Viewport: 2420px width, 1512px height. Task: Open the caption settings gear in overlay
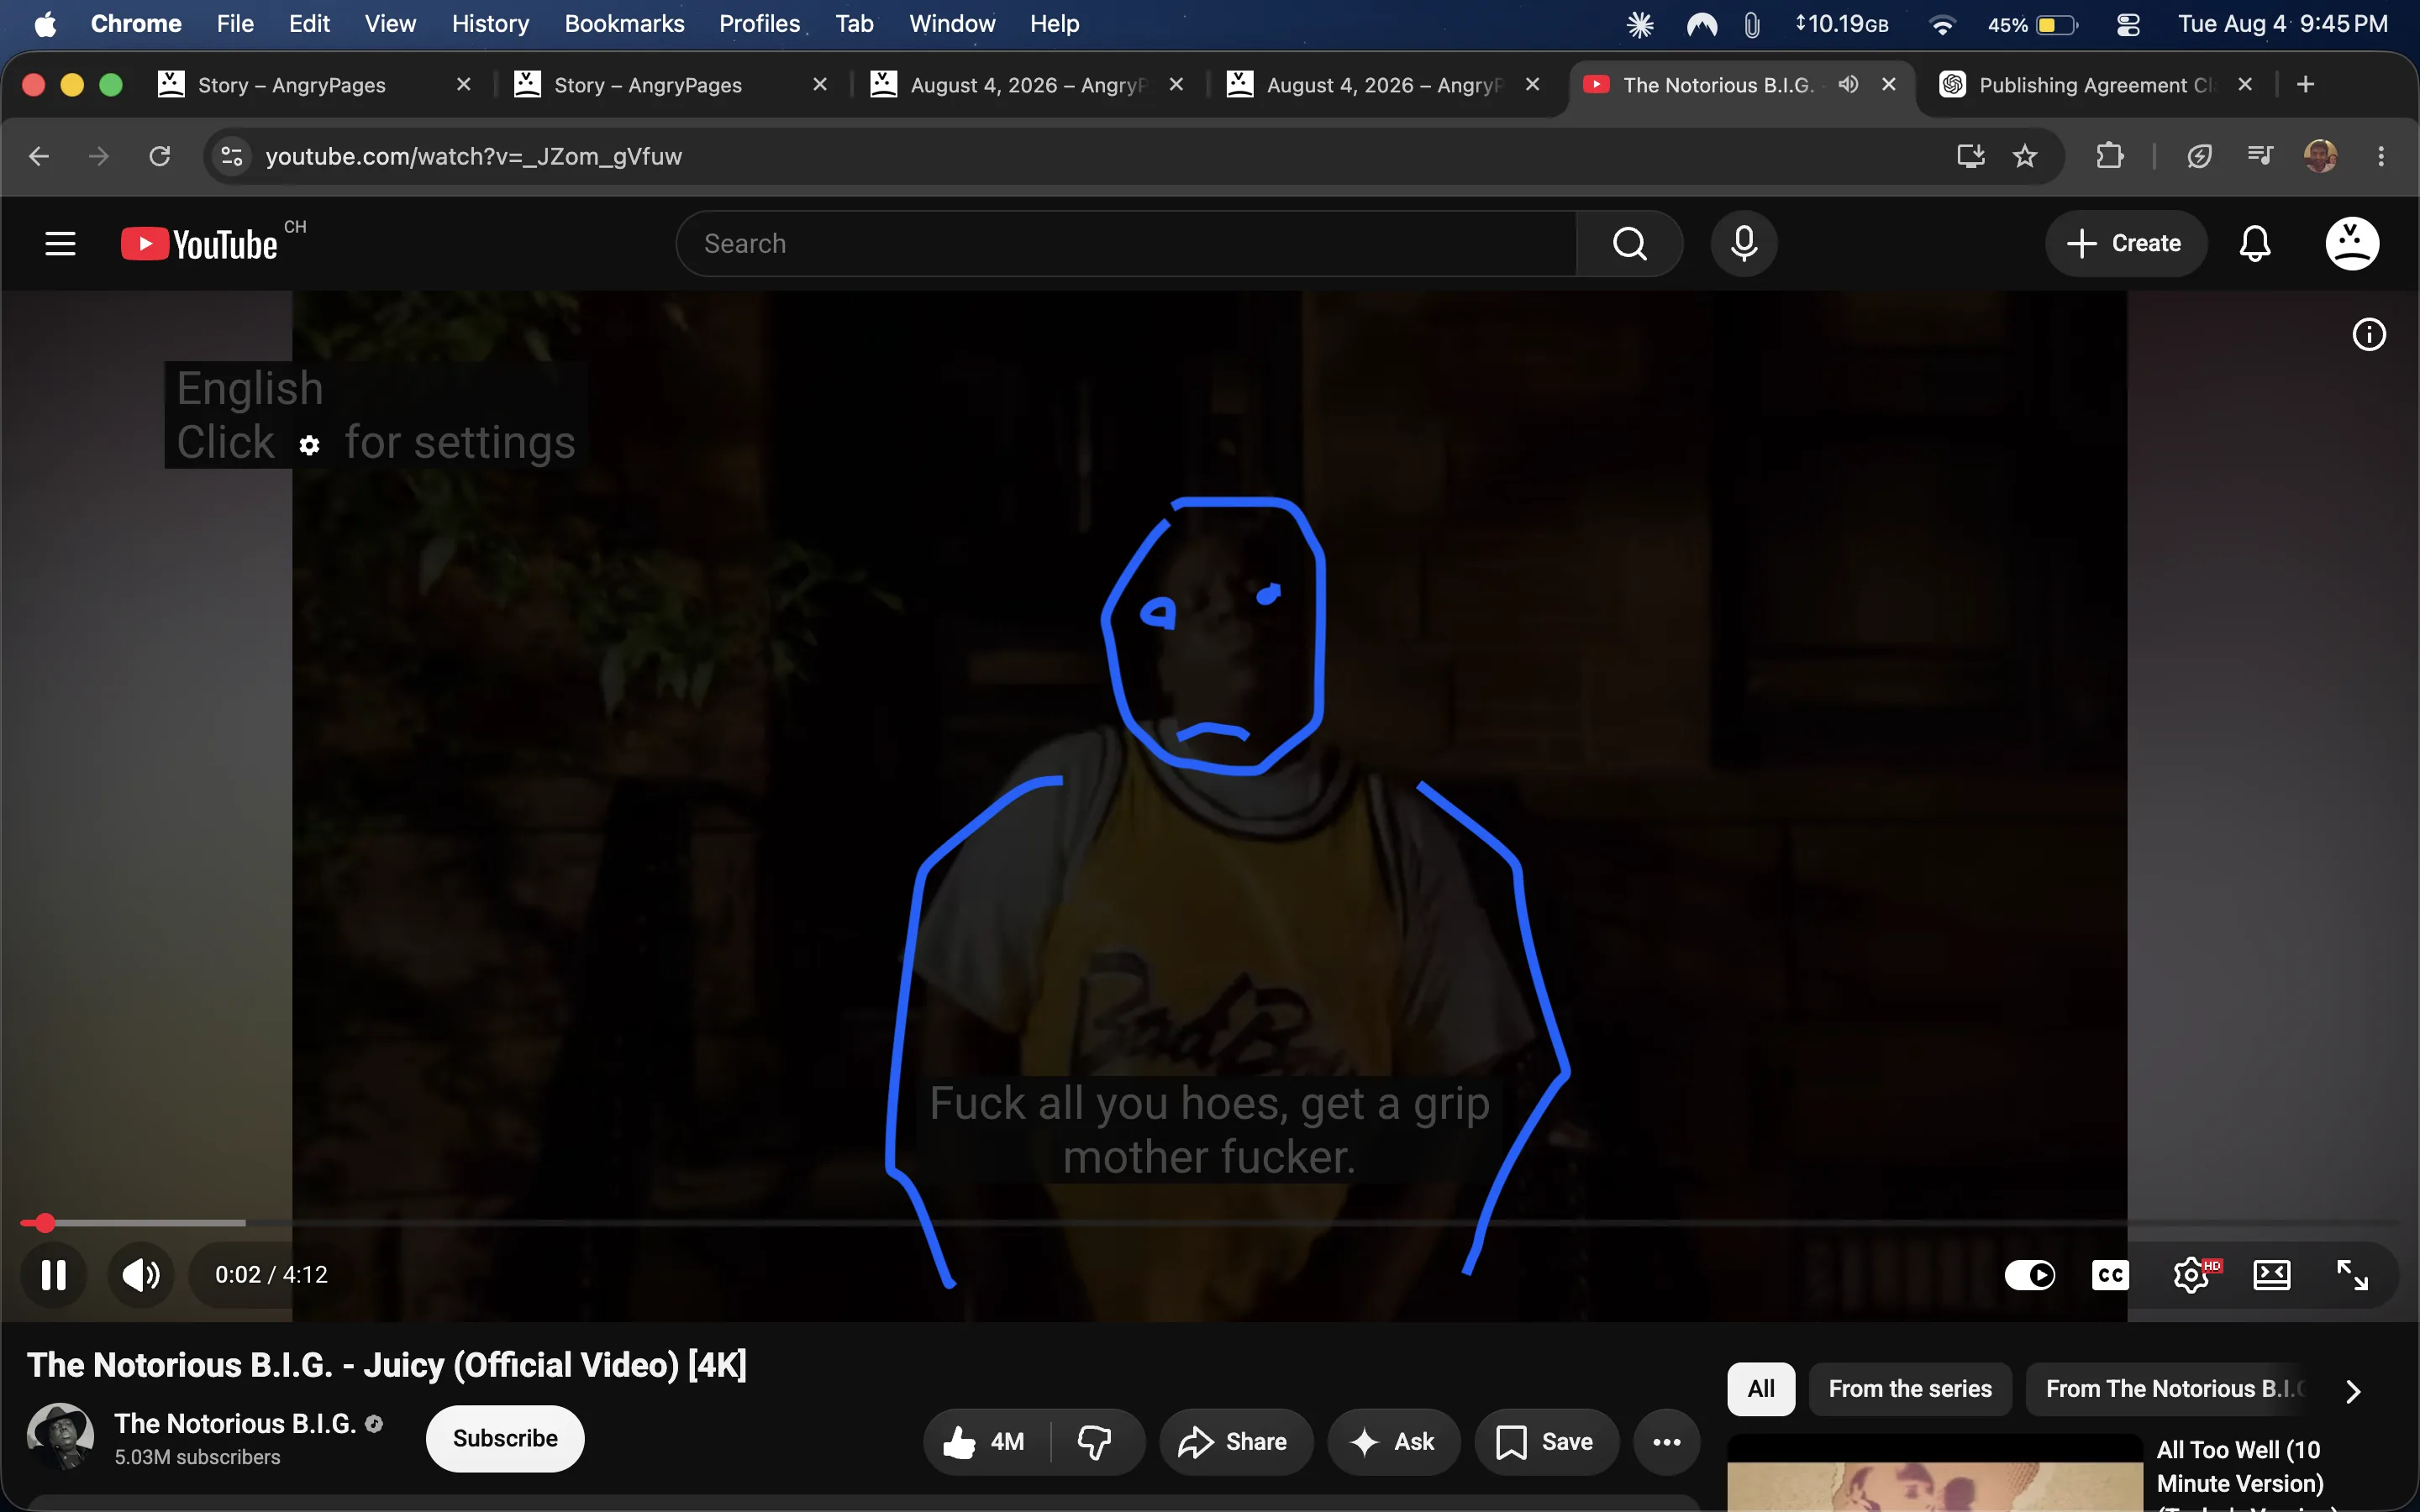309,445
